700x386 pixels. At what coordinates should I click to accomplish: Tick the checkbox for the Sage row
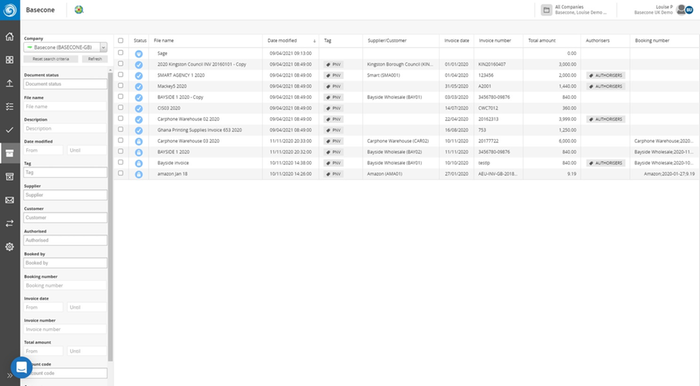coord(121,53)
